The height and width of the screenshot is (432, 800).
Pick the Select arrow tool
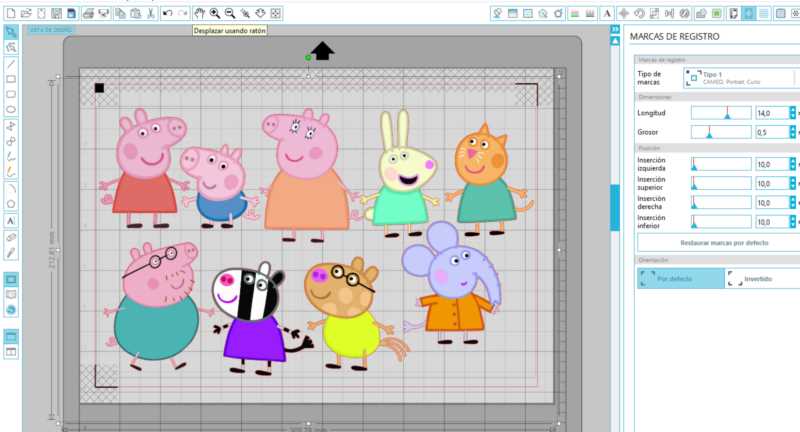click(x=11, y=33)
